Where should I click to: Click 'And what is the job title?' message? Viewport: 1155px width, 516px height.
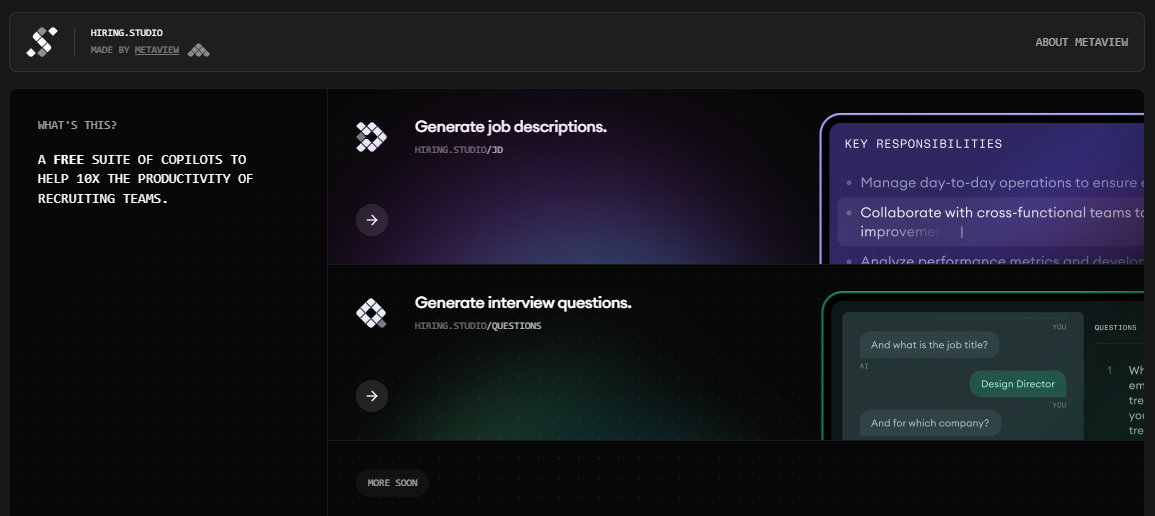(930, 344)
